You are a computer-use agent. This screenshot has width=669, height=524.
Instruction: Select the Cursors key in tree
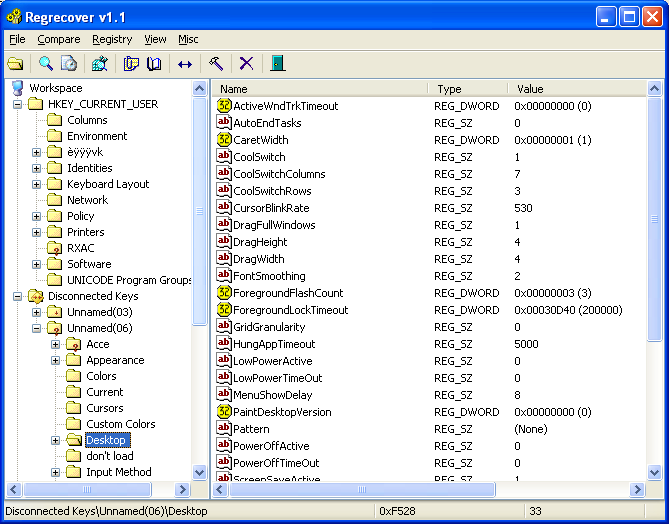(105, 408)
